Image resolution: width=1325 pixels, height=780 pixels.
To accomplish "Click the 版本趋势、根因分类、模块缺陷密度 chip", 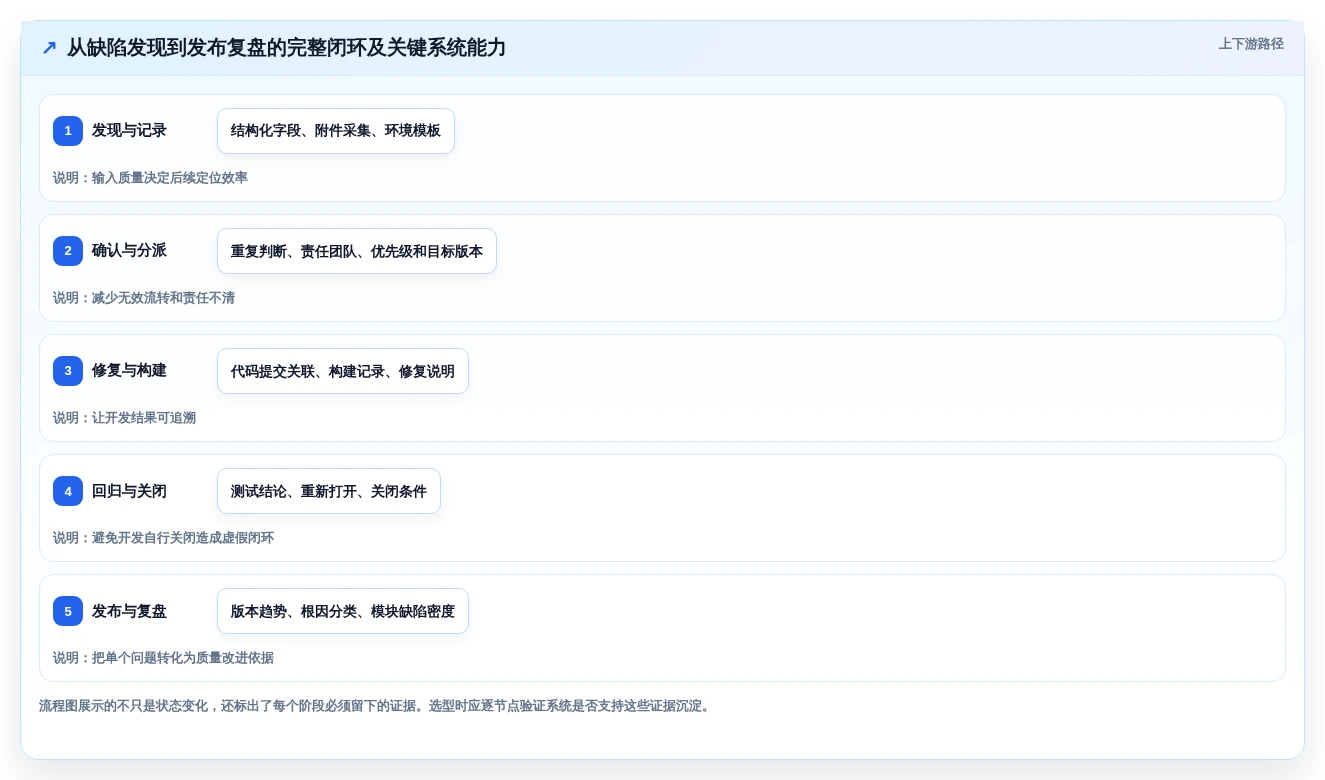I will pos(343,611).
